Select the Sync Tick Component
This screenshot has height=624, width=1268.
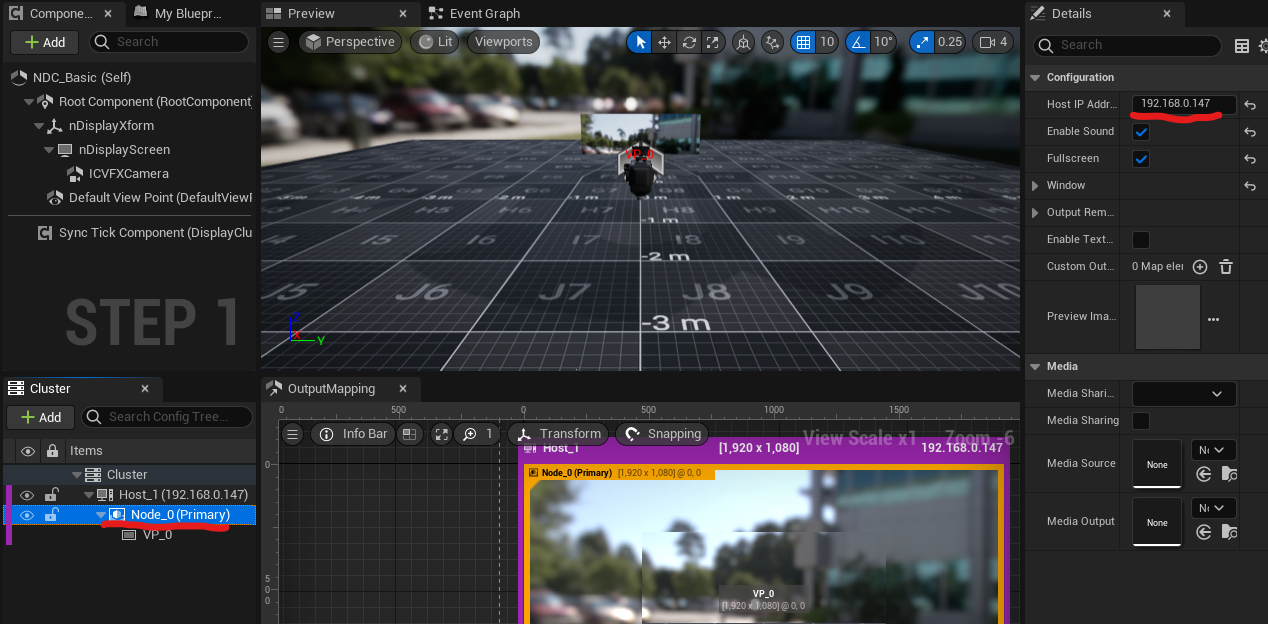tap(147, 233)
